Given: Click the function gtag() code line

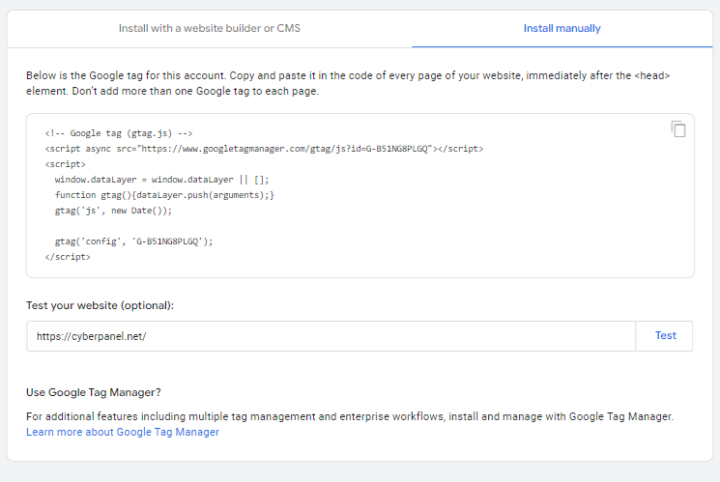Looking at the screenshot, I should pyautogui.click(x=164, y=195).
